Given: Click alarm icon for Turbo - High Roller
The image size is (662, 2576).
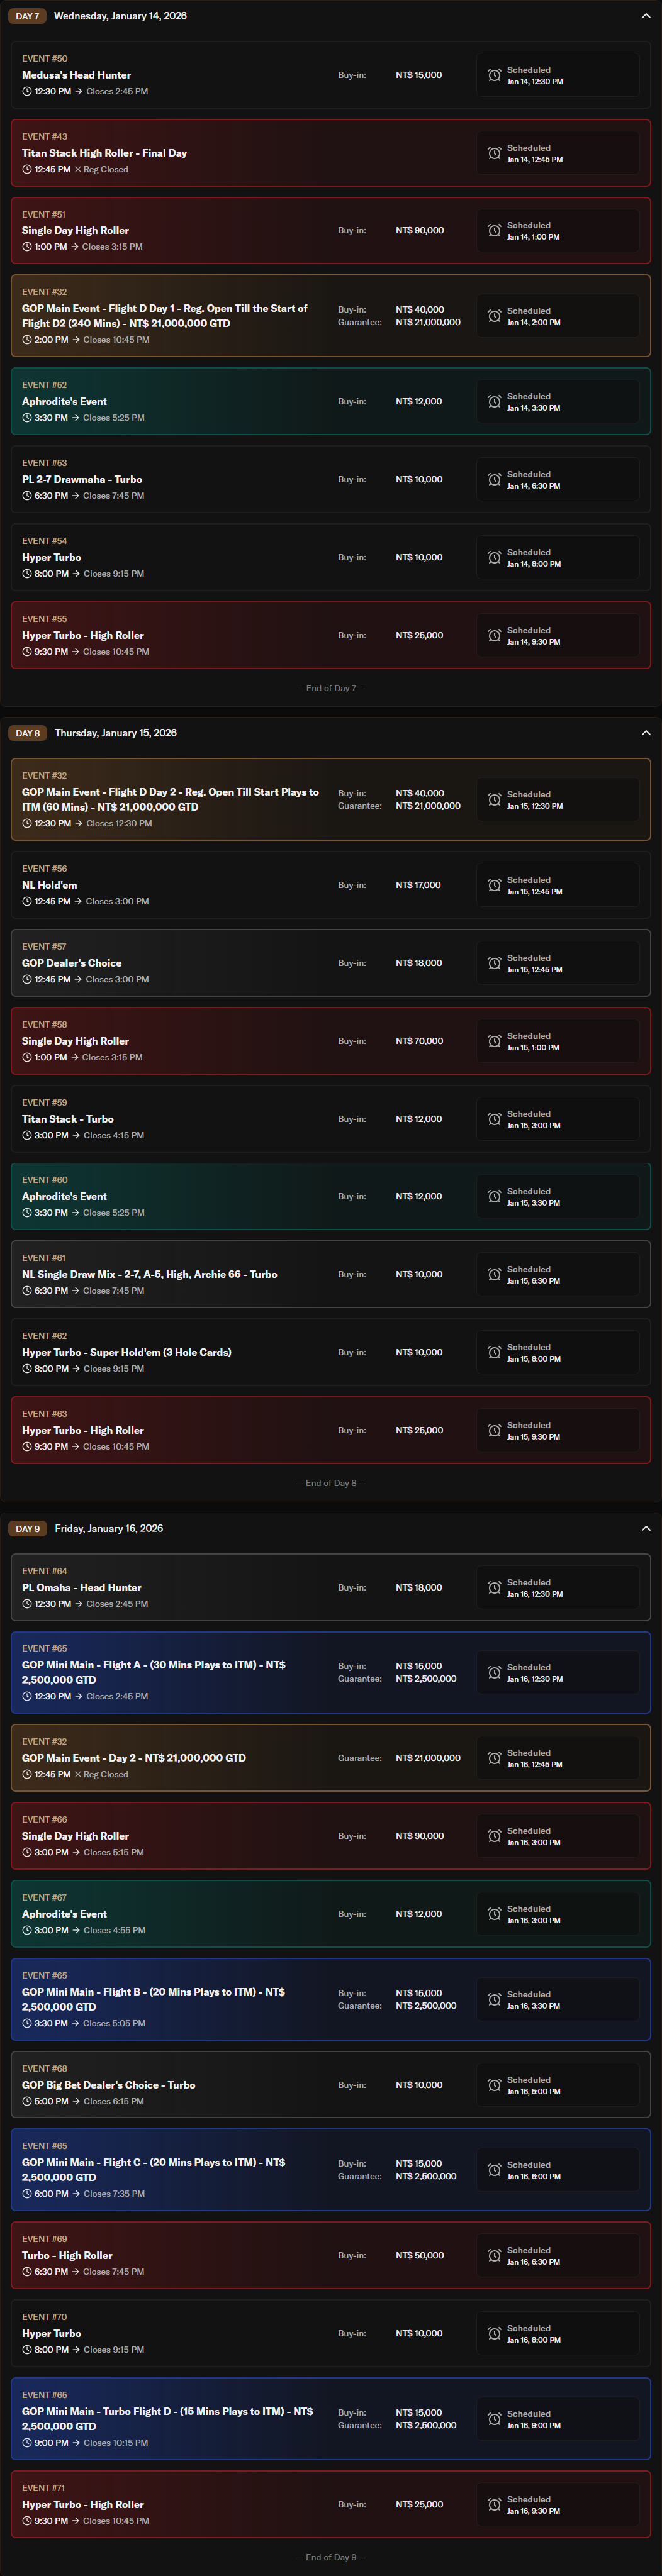Looking at the screenshot, I should (x=494, y=2255).
